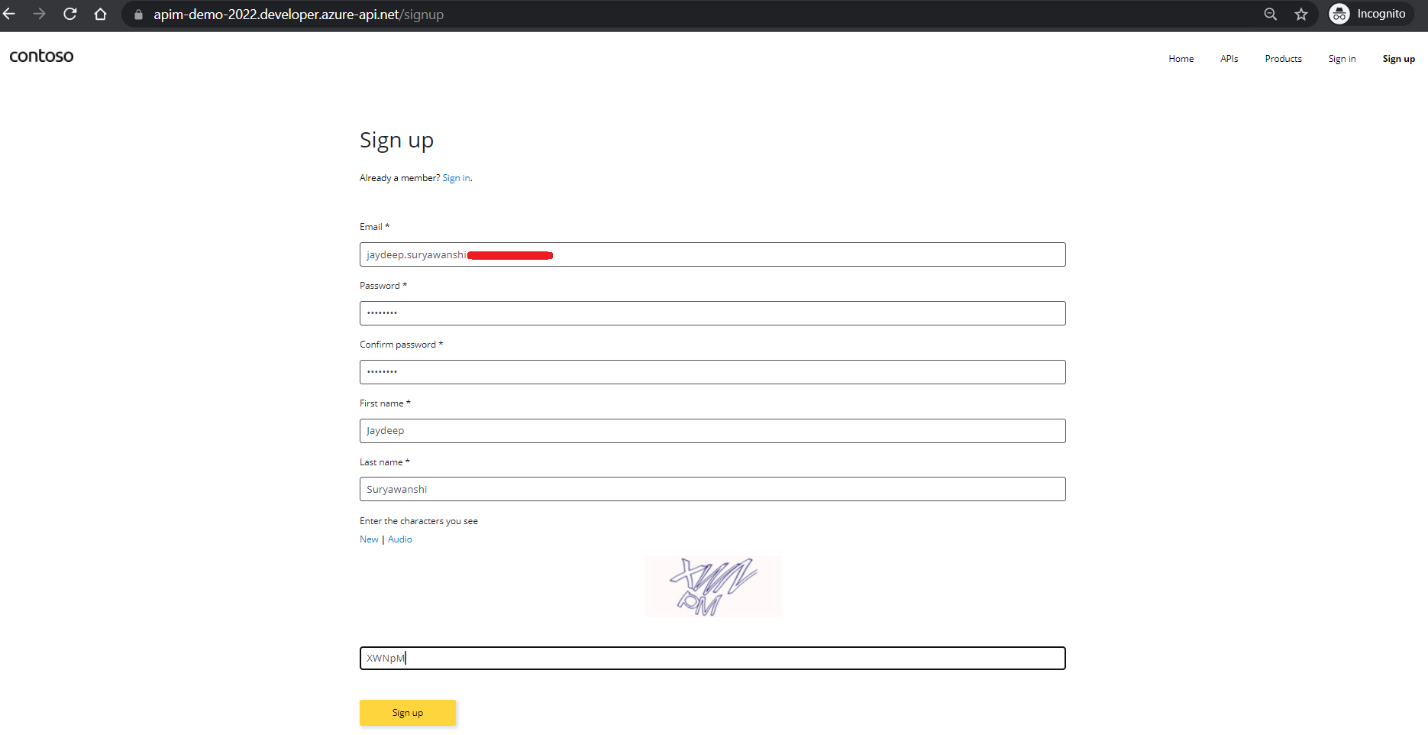Open the Home navigation menu item

click(1181, 58)
